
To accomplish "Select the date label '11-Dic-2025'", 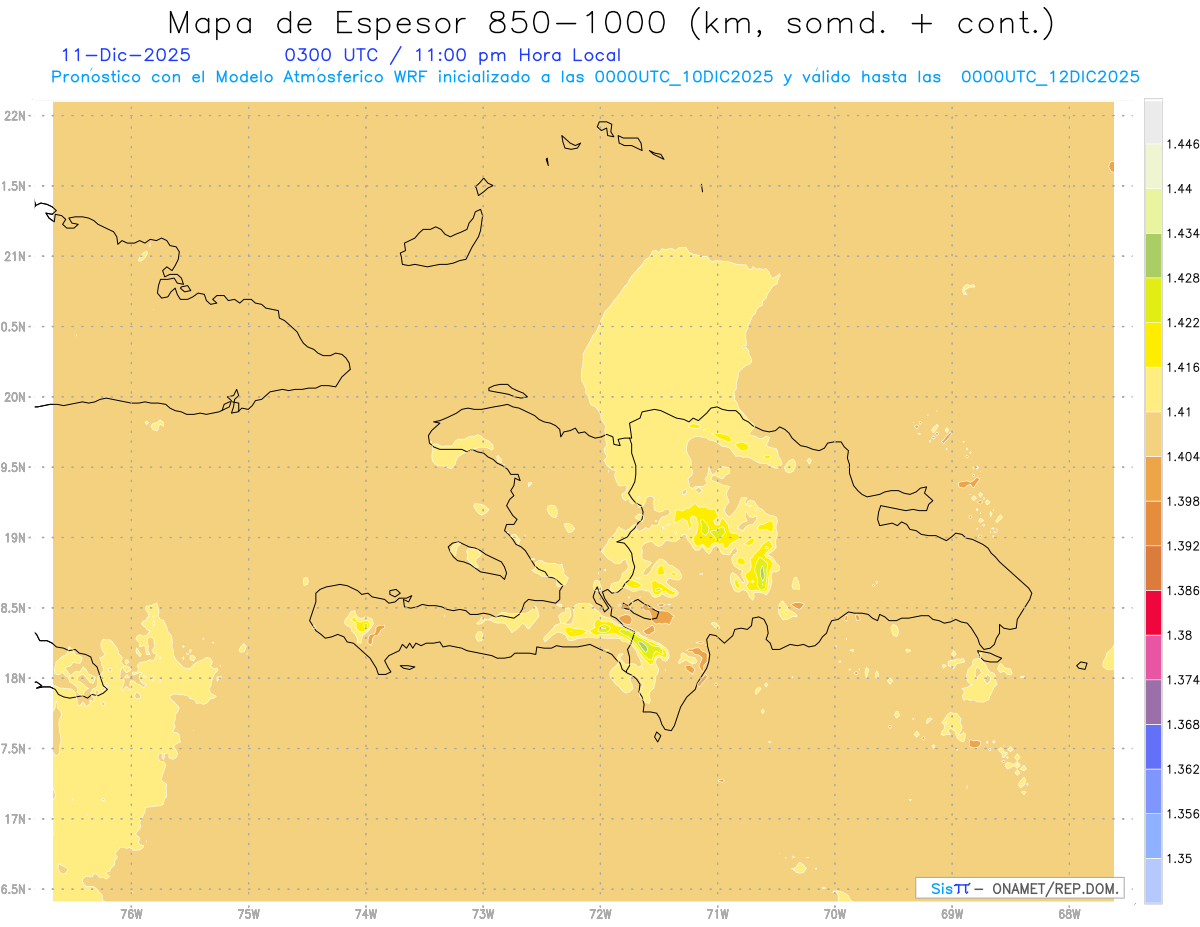I will click(x=126, y=55).
